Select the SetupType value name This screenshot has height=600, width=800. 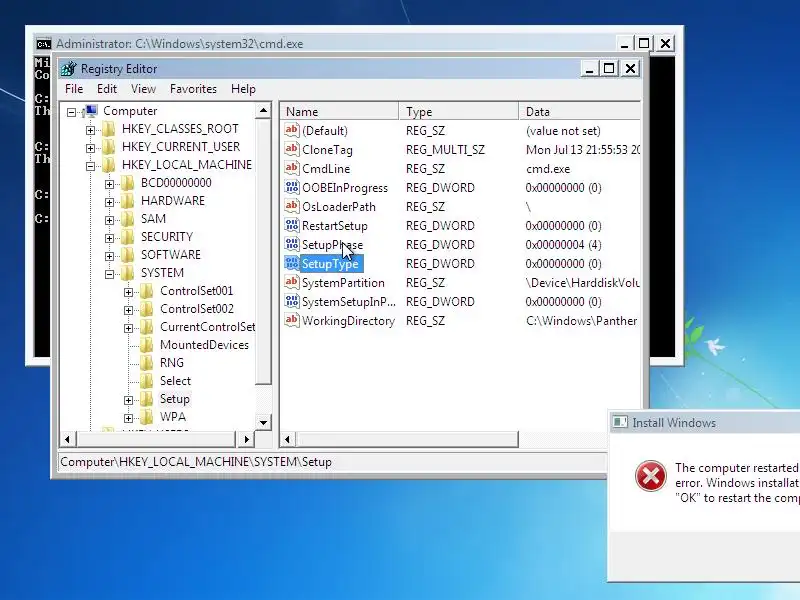[x=331, y=264]
